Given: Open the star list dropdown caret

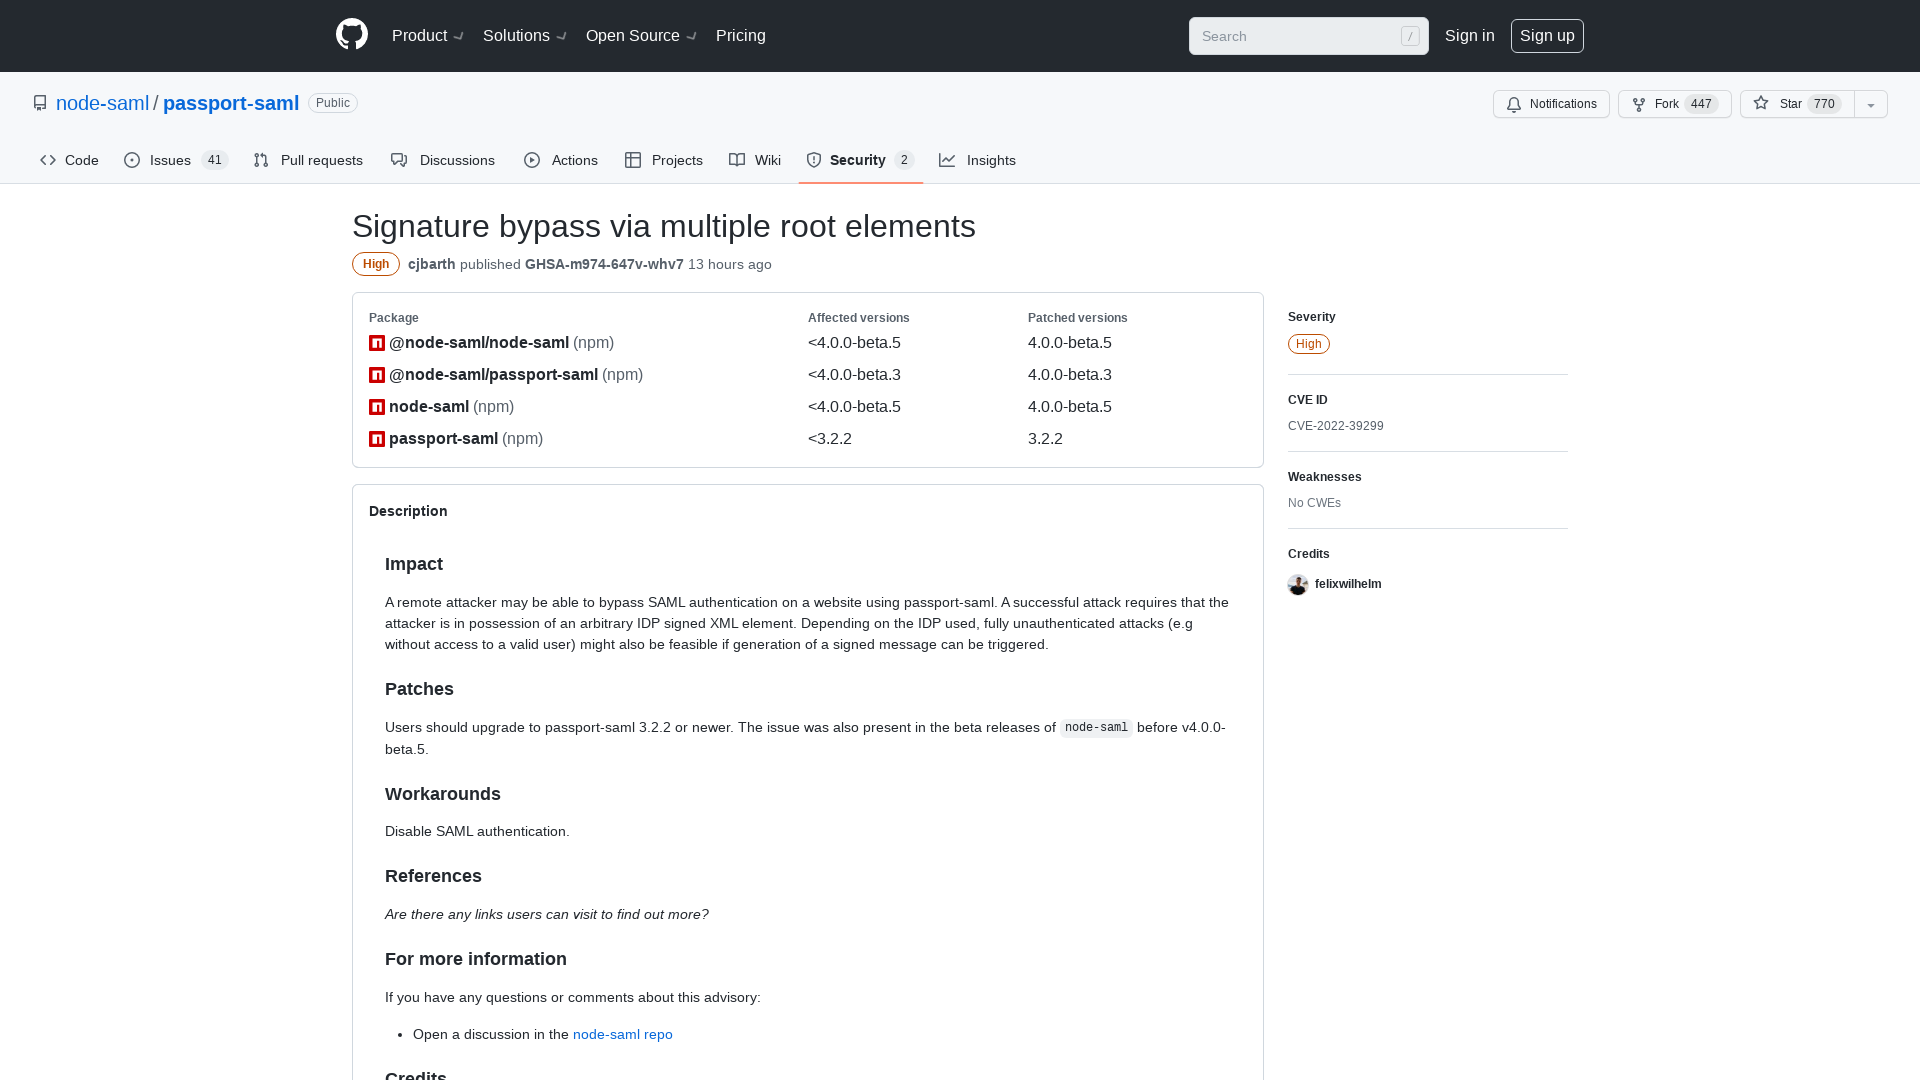Looking at the screenshot, I should 1870,104.
